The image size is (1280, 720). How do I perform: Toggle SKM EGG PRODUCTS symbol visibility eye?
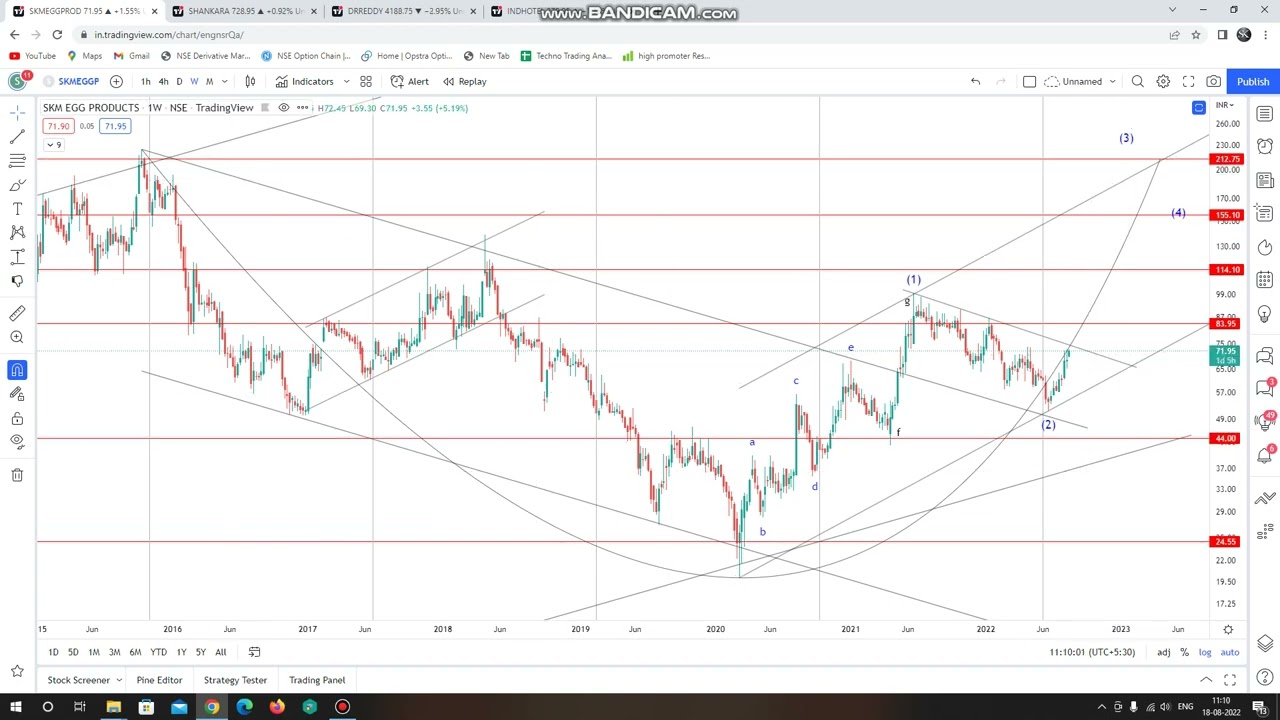[x=284, y=108]
